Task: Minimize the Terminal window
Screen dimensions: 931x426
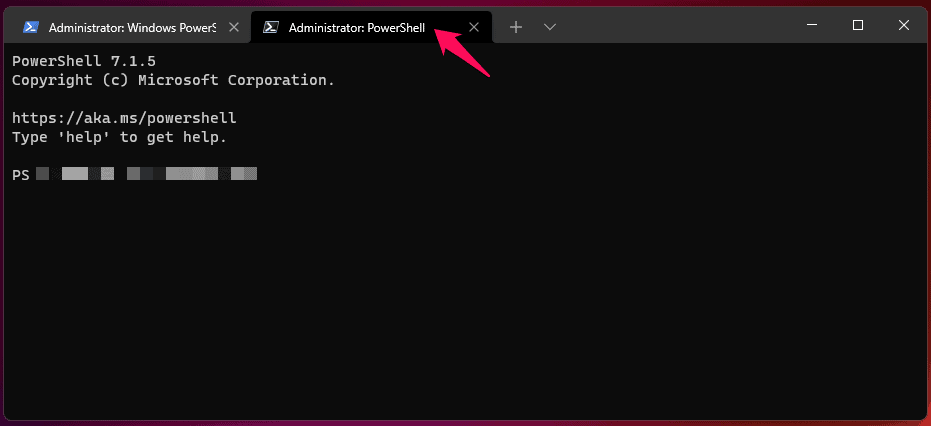Action: click(811, 26)
